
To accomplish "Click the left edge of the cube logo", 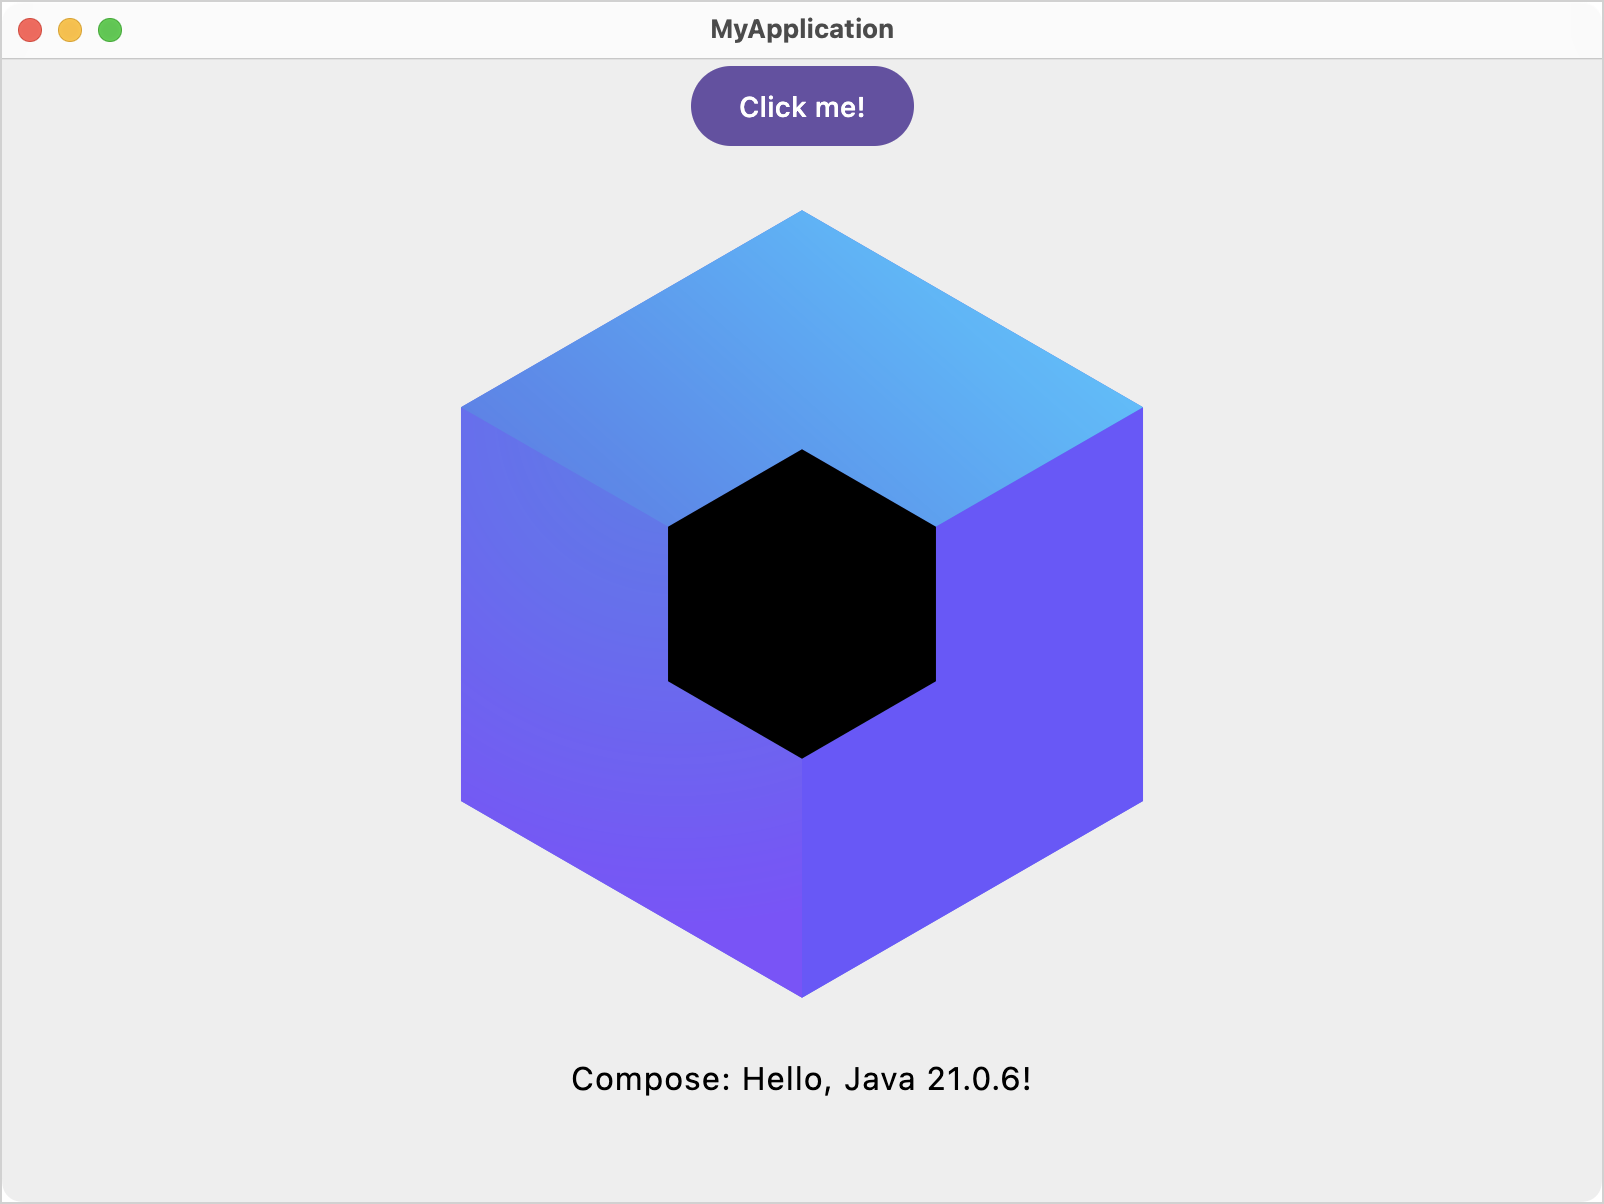I will tap(463, 600).
